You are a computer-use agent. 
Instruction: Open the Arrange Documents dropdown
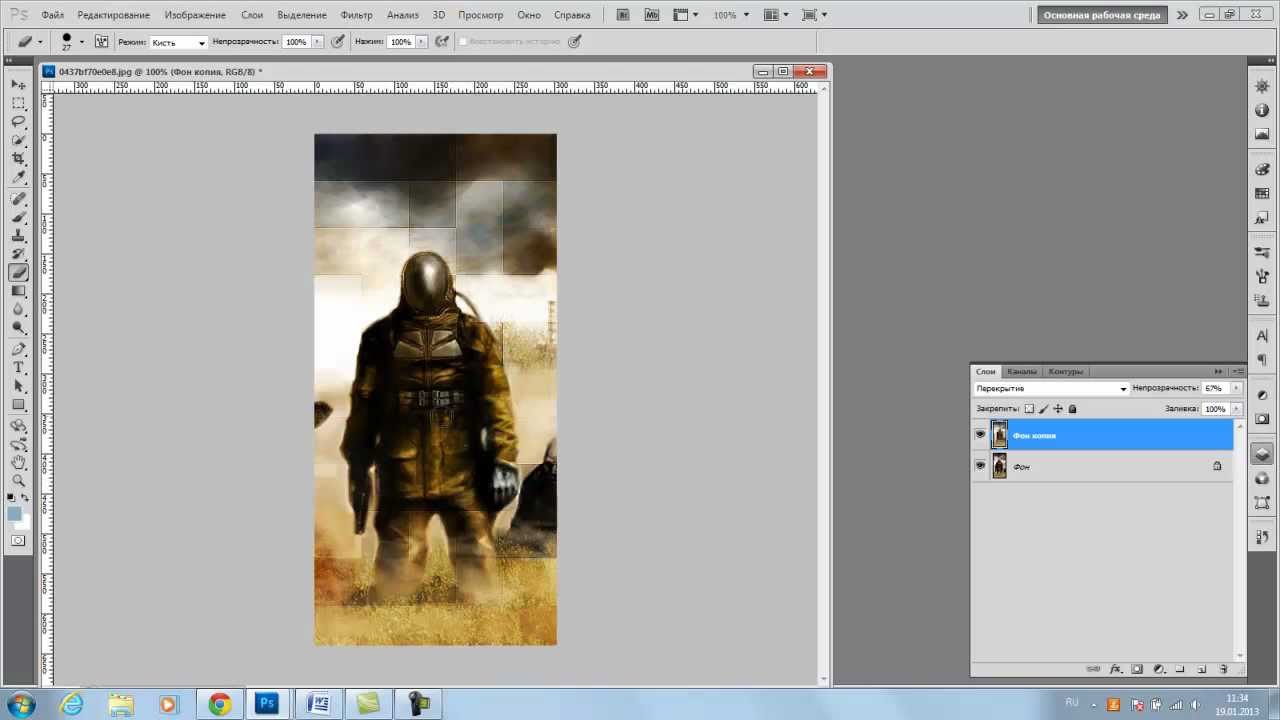776,15
